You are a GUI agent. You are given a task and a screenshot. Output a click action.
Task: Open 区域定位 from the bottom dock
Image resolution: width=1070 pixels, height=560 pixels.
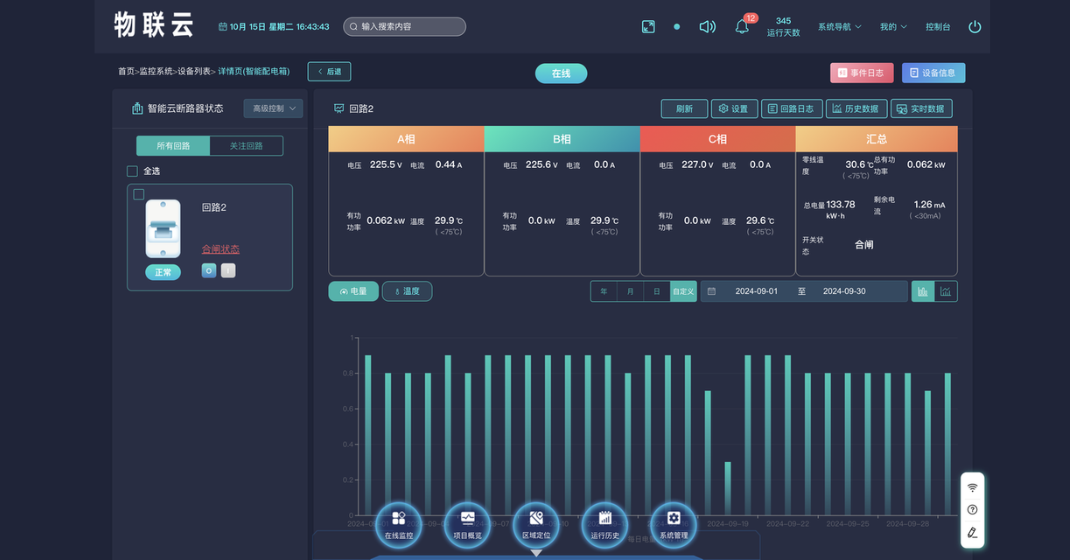(x=536, y=521)
